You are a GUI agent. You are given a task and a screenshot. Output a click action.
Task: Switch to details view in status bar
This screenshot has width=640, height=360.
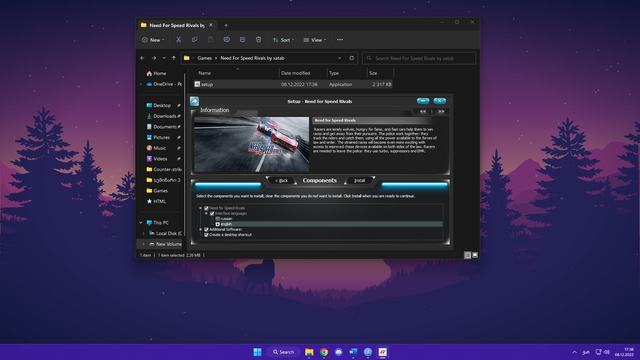[467, 255]
